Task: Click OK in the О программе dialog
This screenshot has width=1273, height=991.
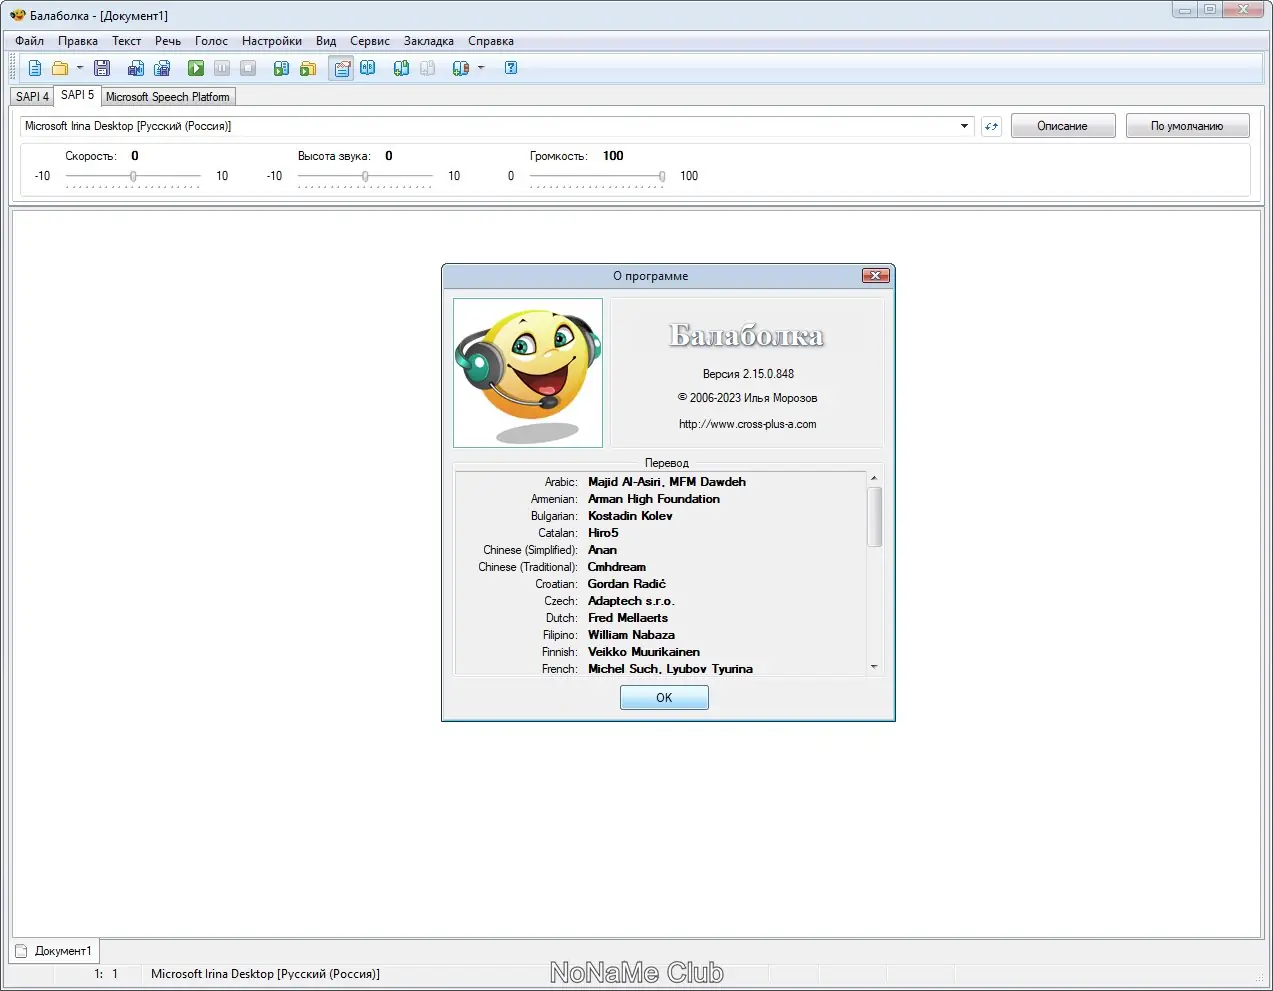Action: [664, 698]
